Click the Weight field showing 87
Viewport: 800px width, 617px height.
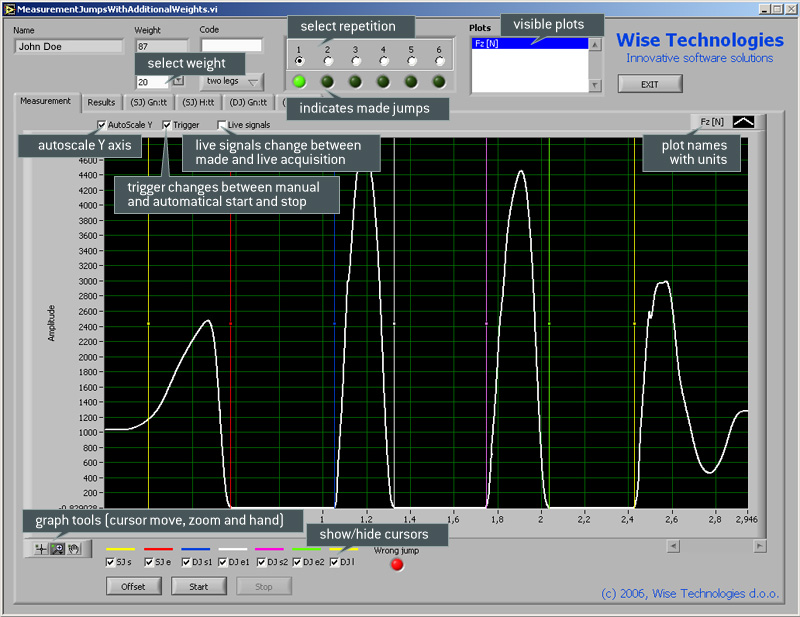(161, 46)
